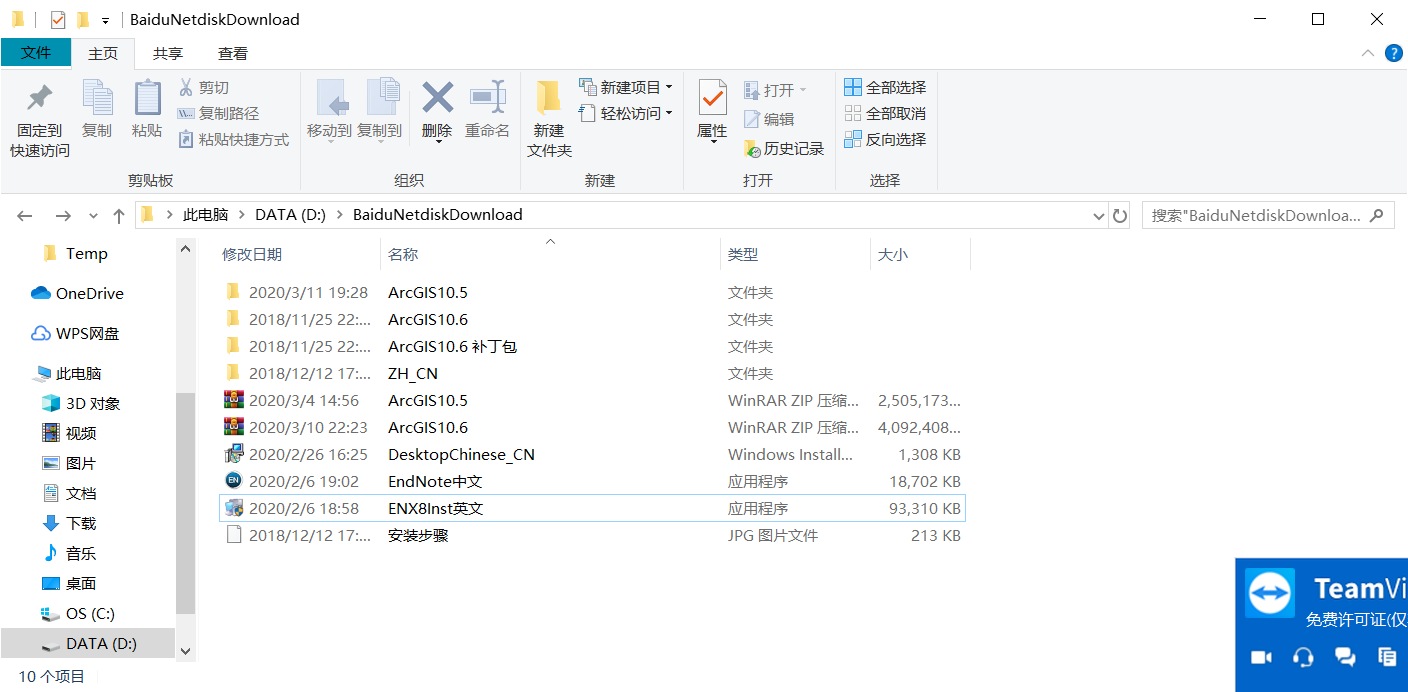Viewport: 1408px width, 692px height.
Task: Click Paste shortcut command
Action: coord(233,140)
